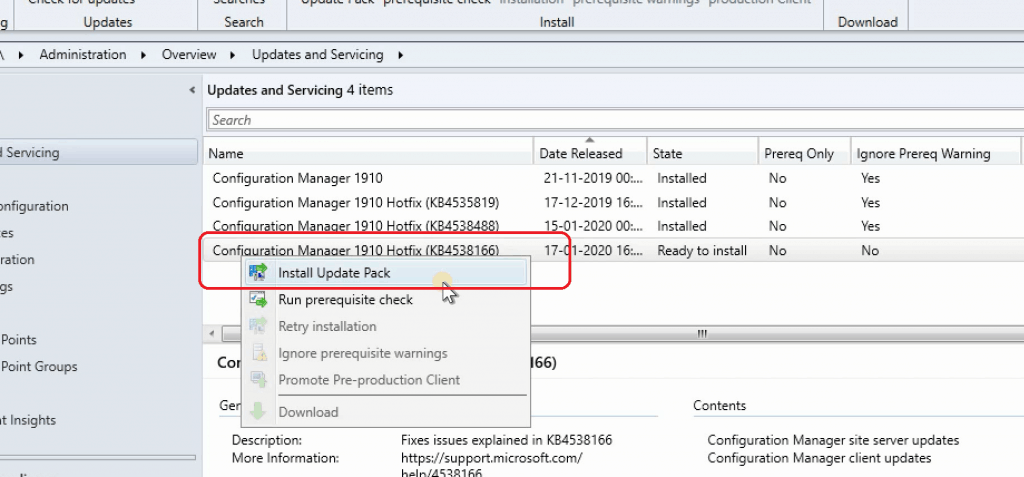Collapse the left navigation pane arrow
Screen dimensions: 1024x477
click(192, 90)
